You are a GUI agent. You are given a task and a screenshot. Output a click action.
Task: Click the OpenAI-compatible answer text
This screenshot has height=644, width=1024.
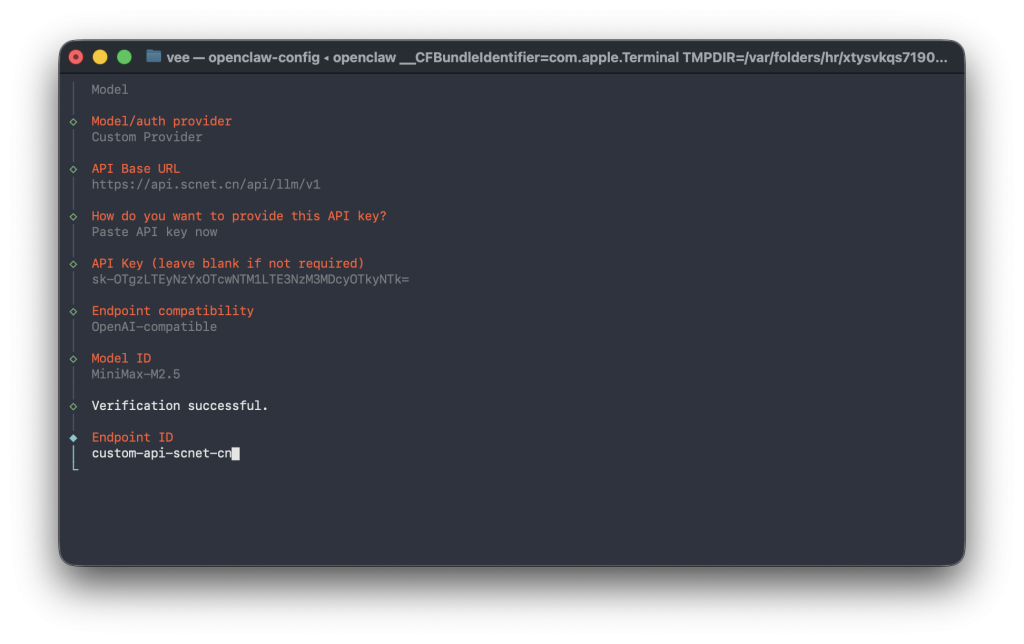tap(154, 327)
